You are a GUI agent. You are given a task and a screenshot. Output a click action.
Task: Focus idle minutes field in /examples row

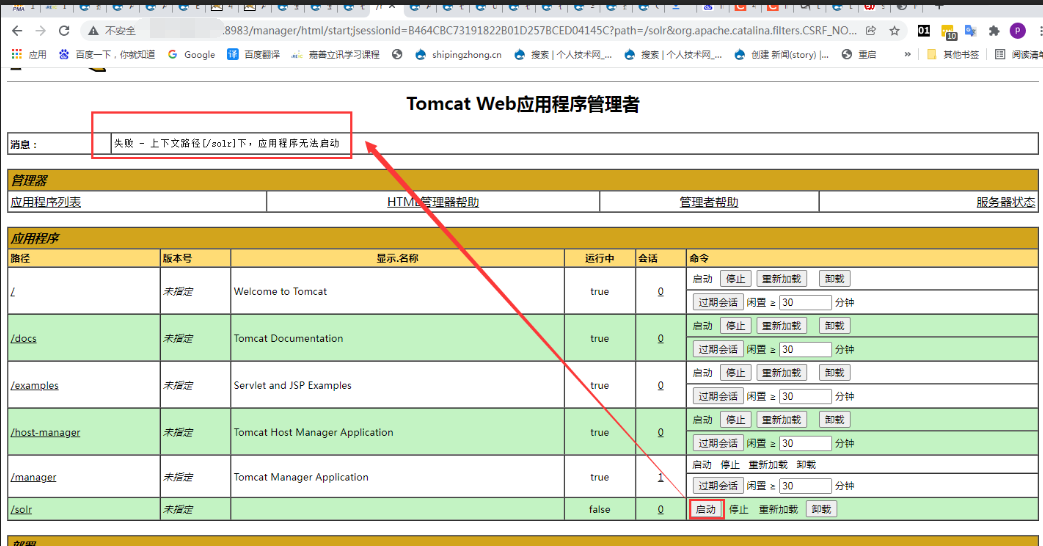pos(805,396)
